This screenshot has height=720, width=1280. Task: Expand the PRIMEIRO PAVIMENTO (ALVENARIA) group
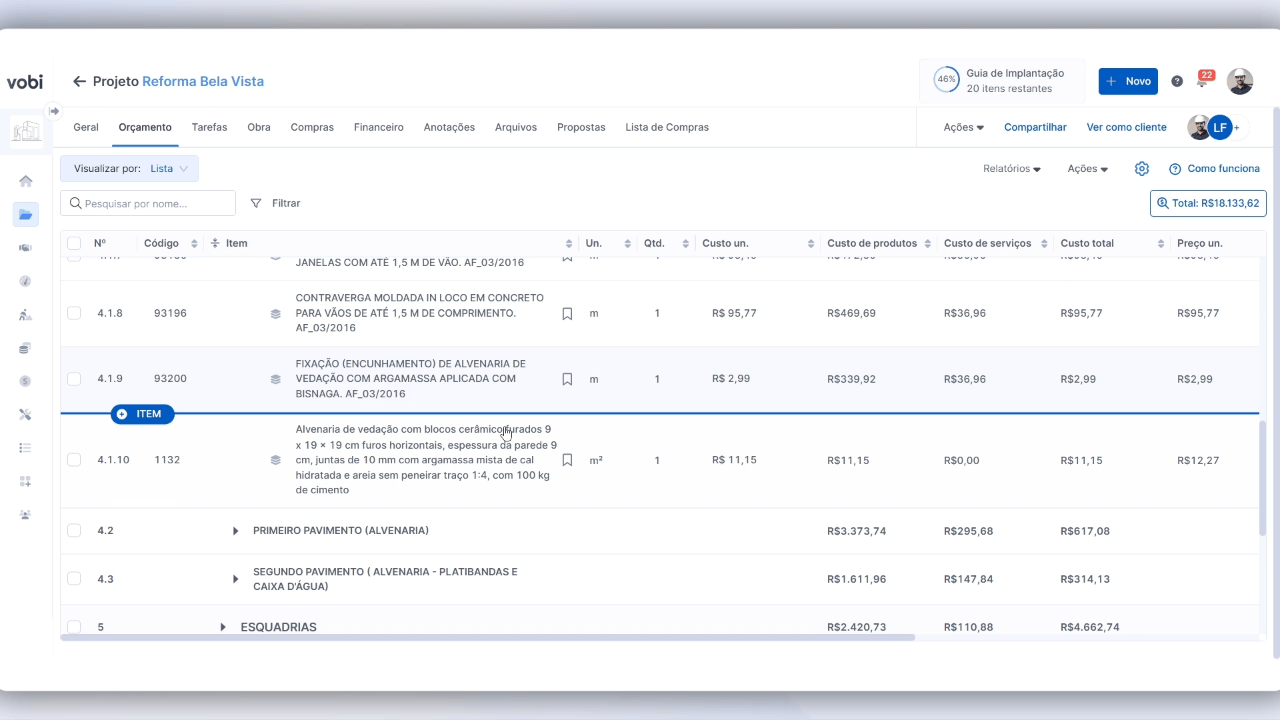(236, 531)
